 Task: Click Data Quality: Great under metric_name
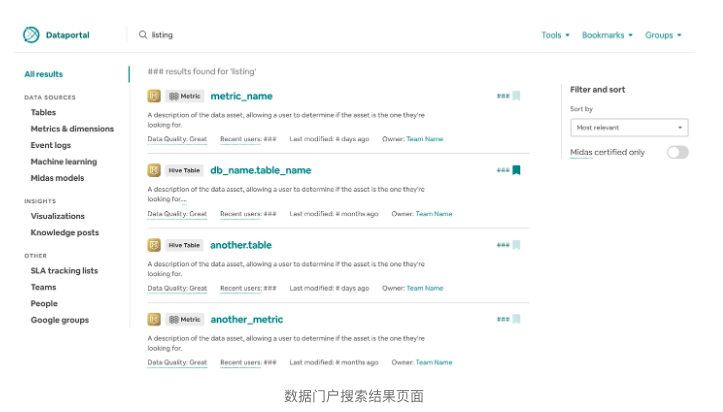[177, 139]
